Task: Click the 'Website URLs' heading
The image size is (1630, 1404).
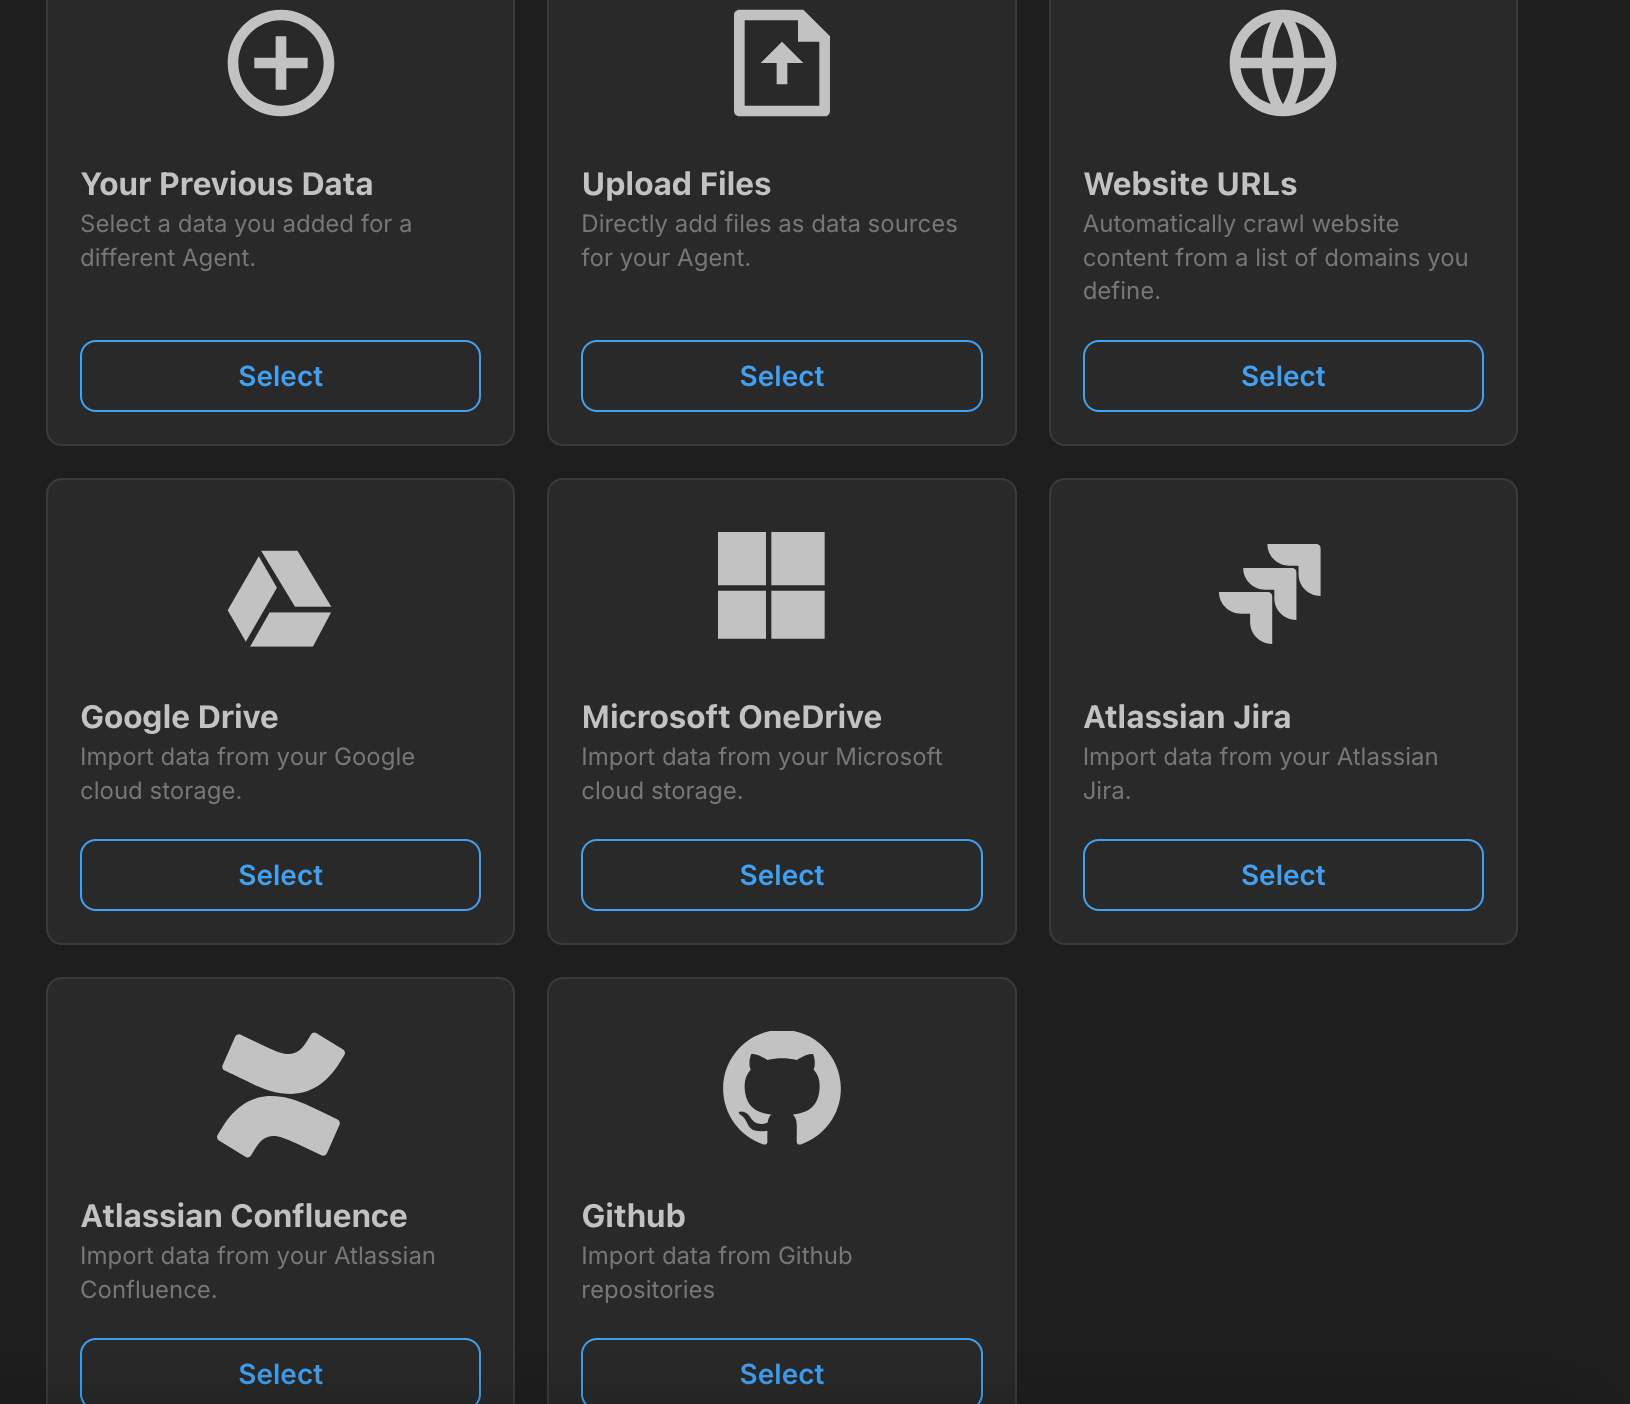Action: tap(1190, 184)
